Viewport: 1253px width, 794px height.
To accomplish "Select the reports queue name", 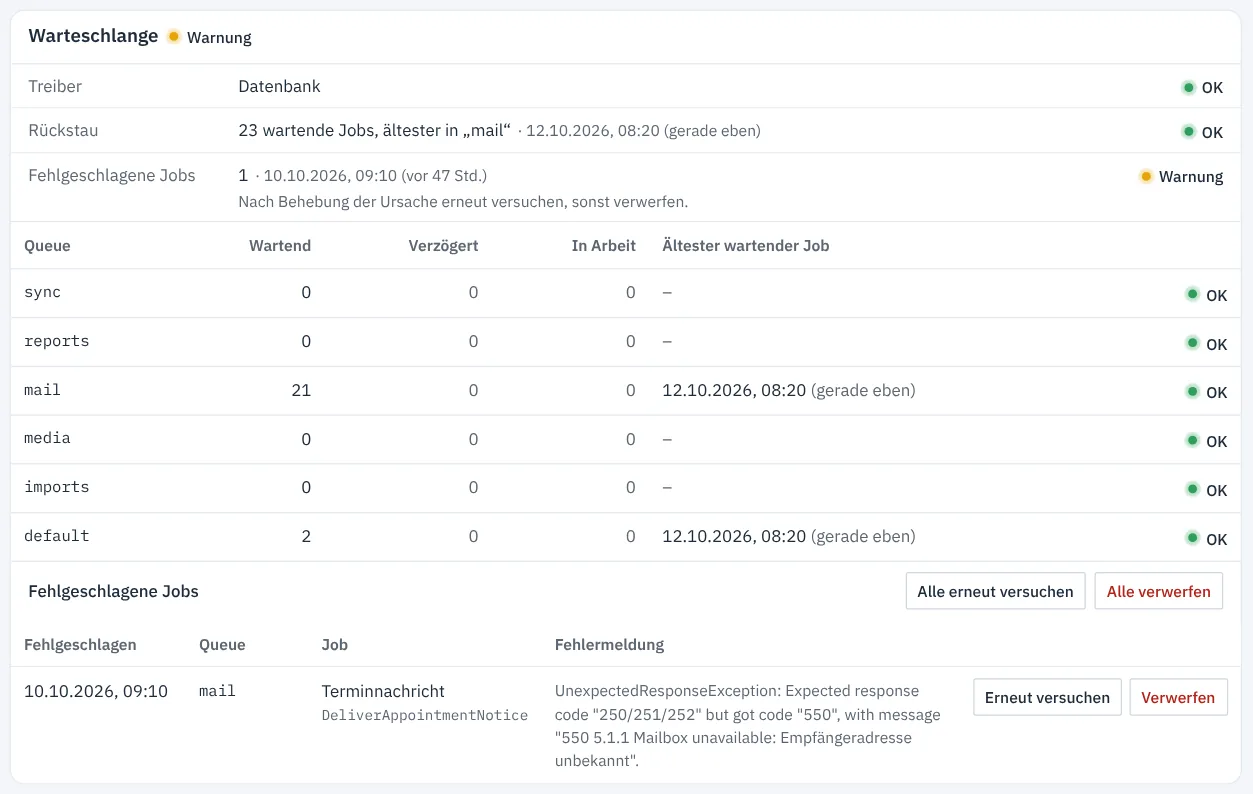I will click(57, 341).
